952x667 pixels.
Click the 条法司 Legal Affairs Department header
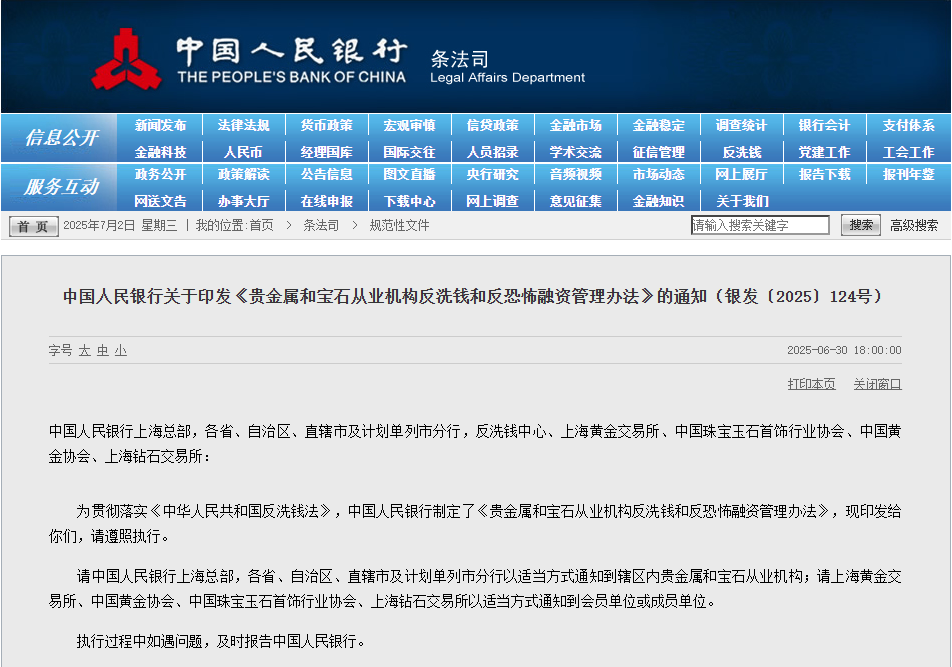[x=508, y=67]
